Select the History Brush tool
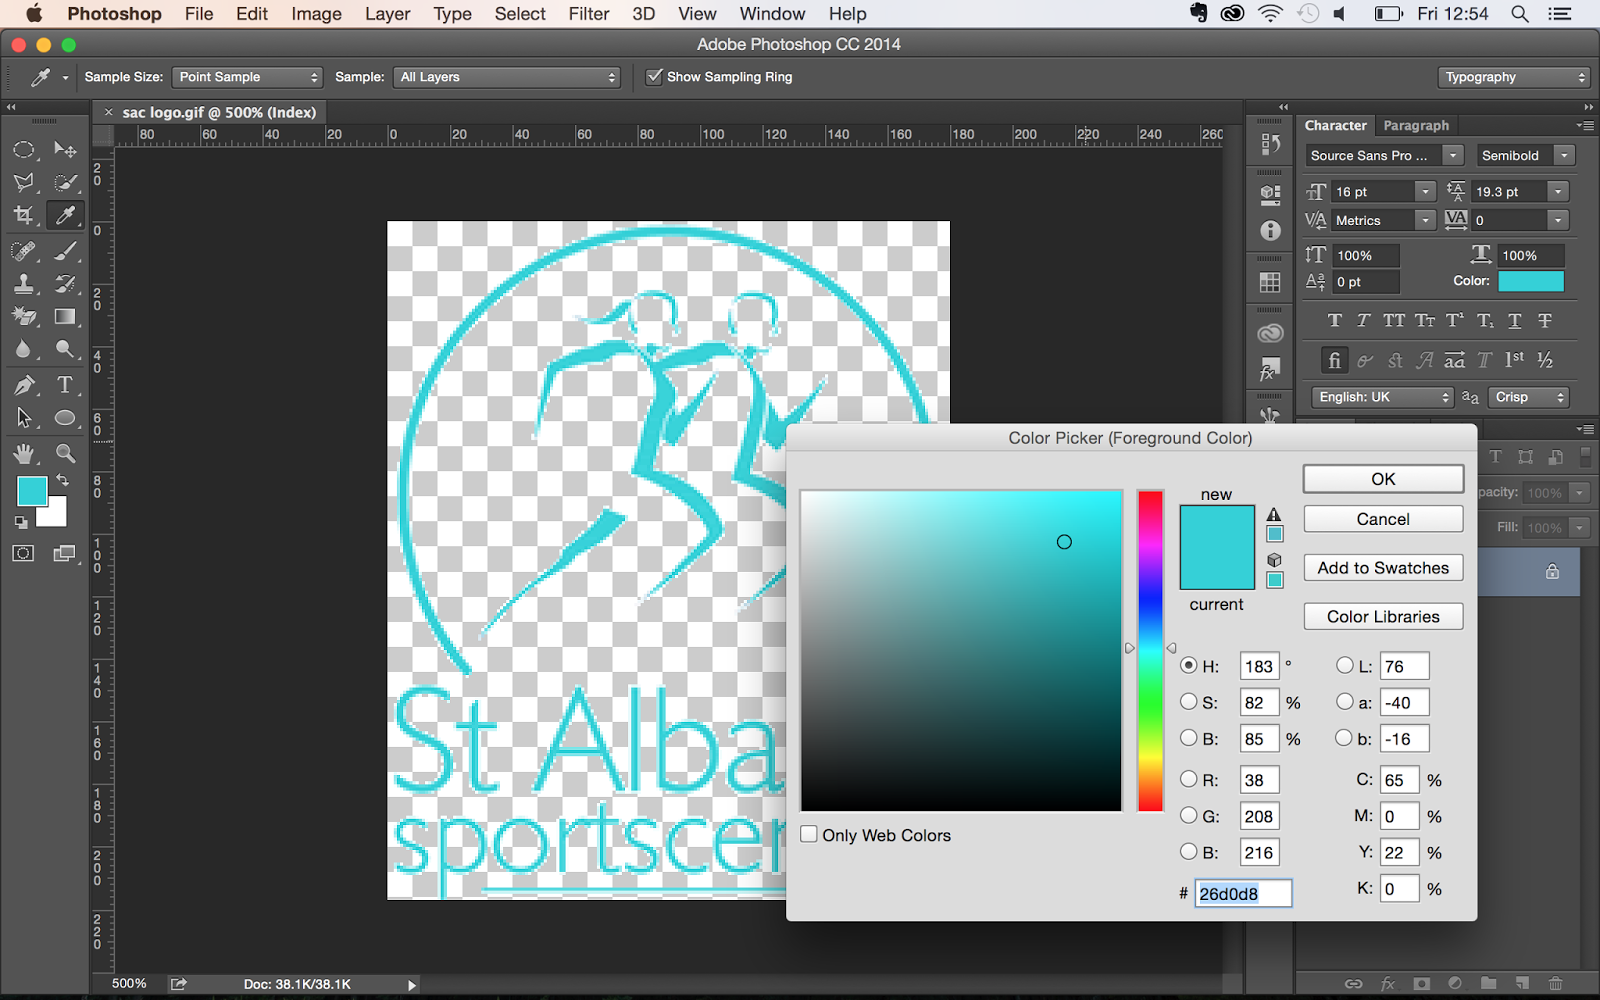 click(x=65, y=284)
